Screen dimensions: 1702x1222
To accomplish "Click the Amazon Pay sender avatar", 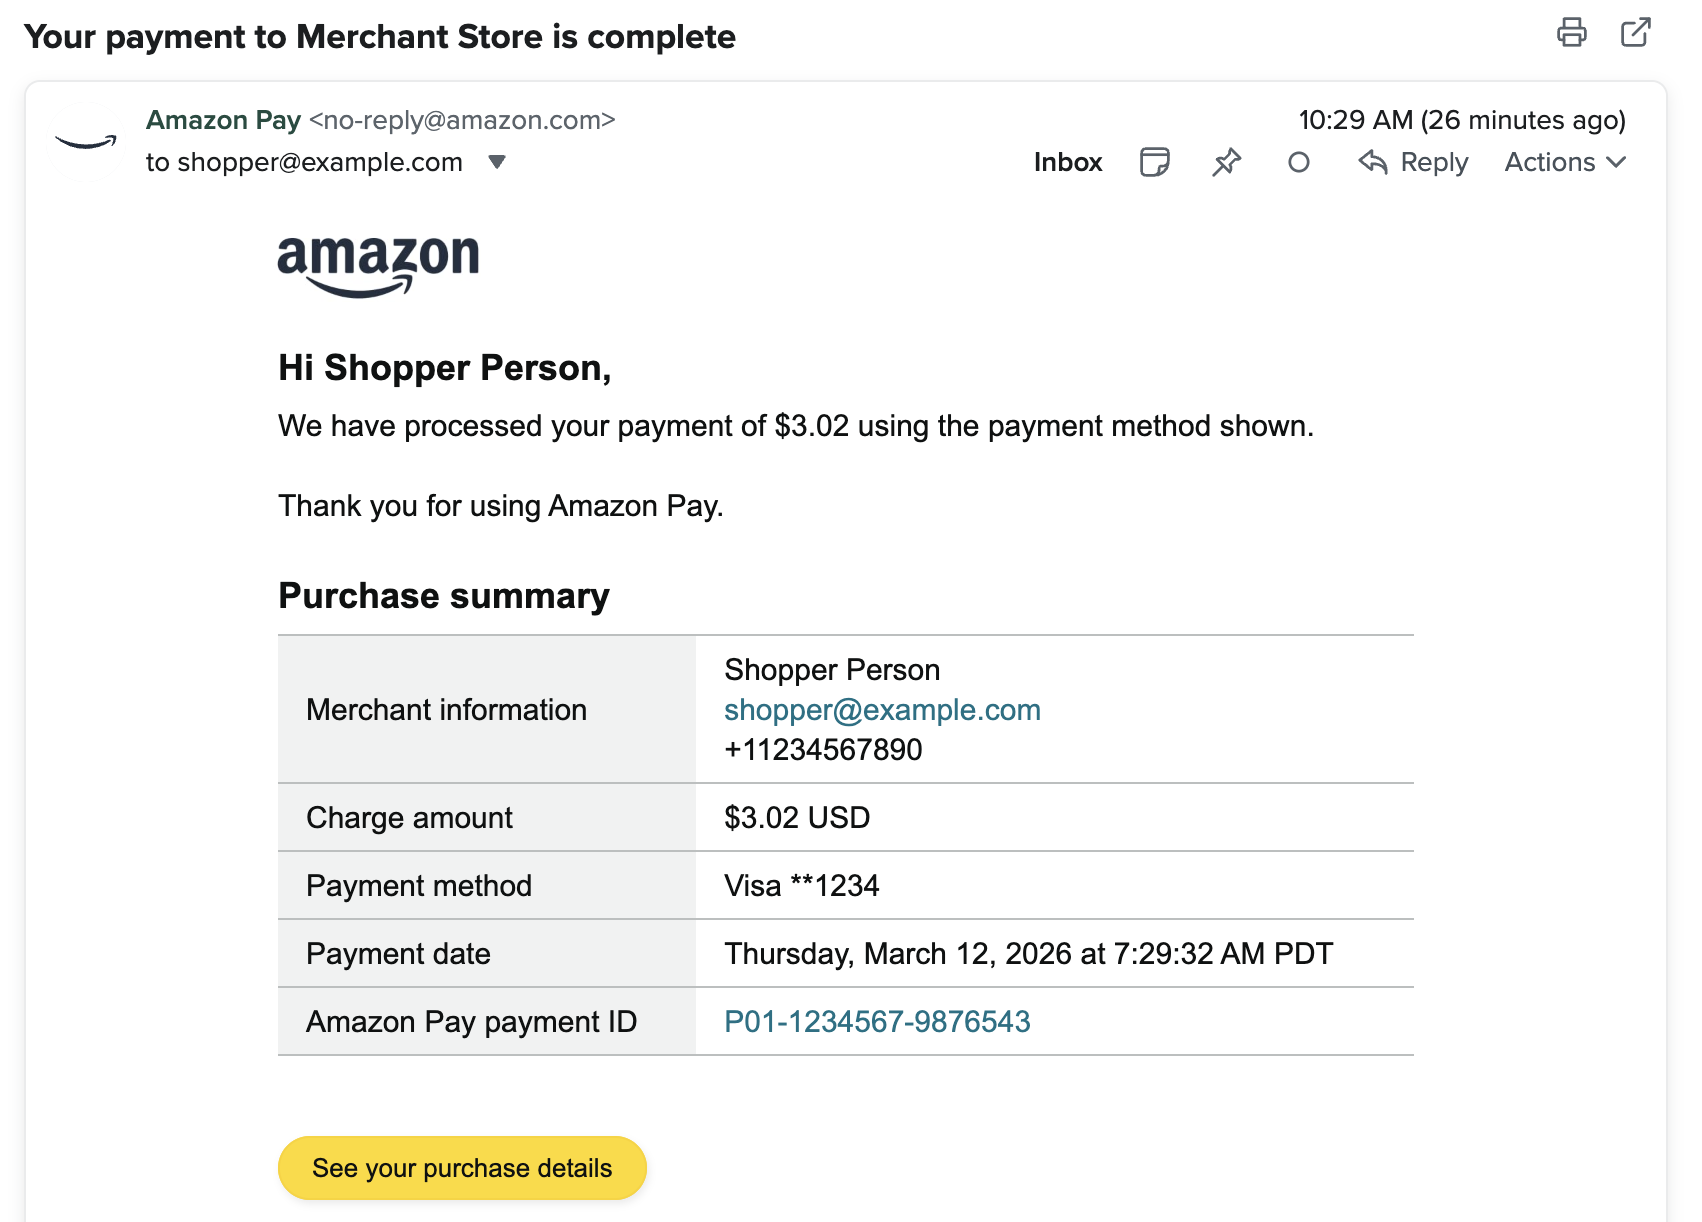I will pyautogui.click(x=86, y=142).
